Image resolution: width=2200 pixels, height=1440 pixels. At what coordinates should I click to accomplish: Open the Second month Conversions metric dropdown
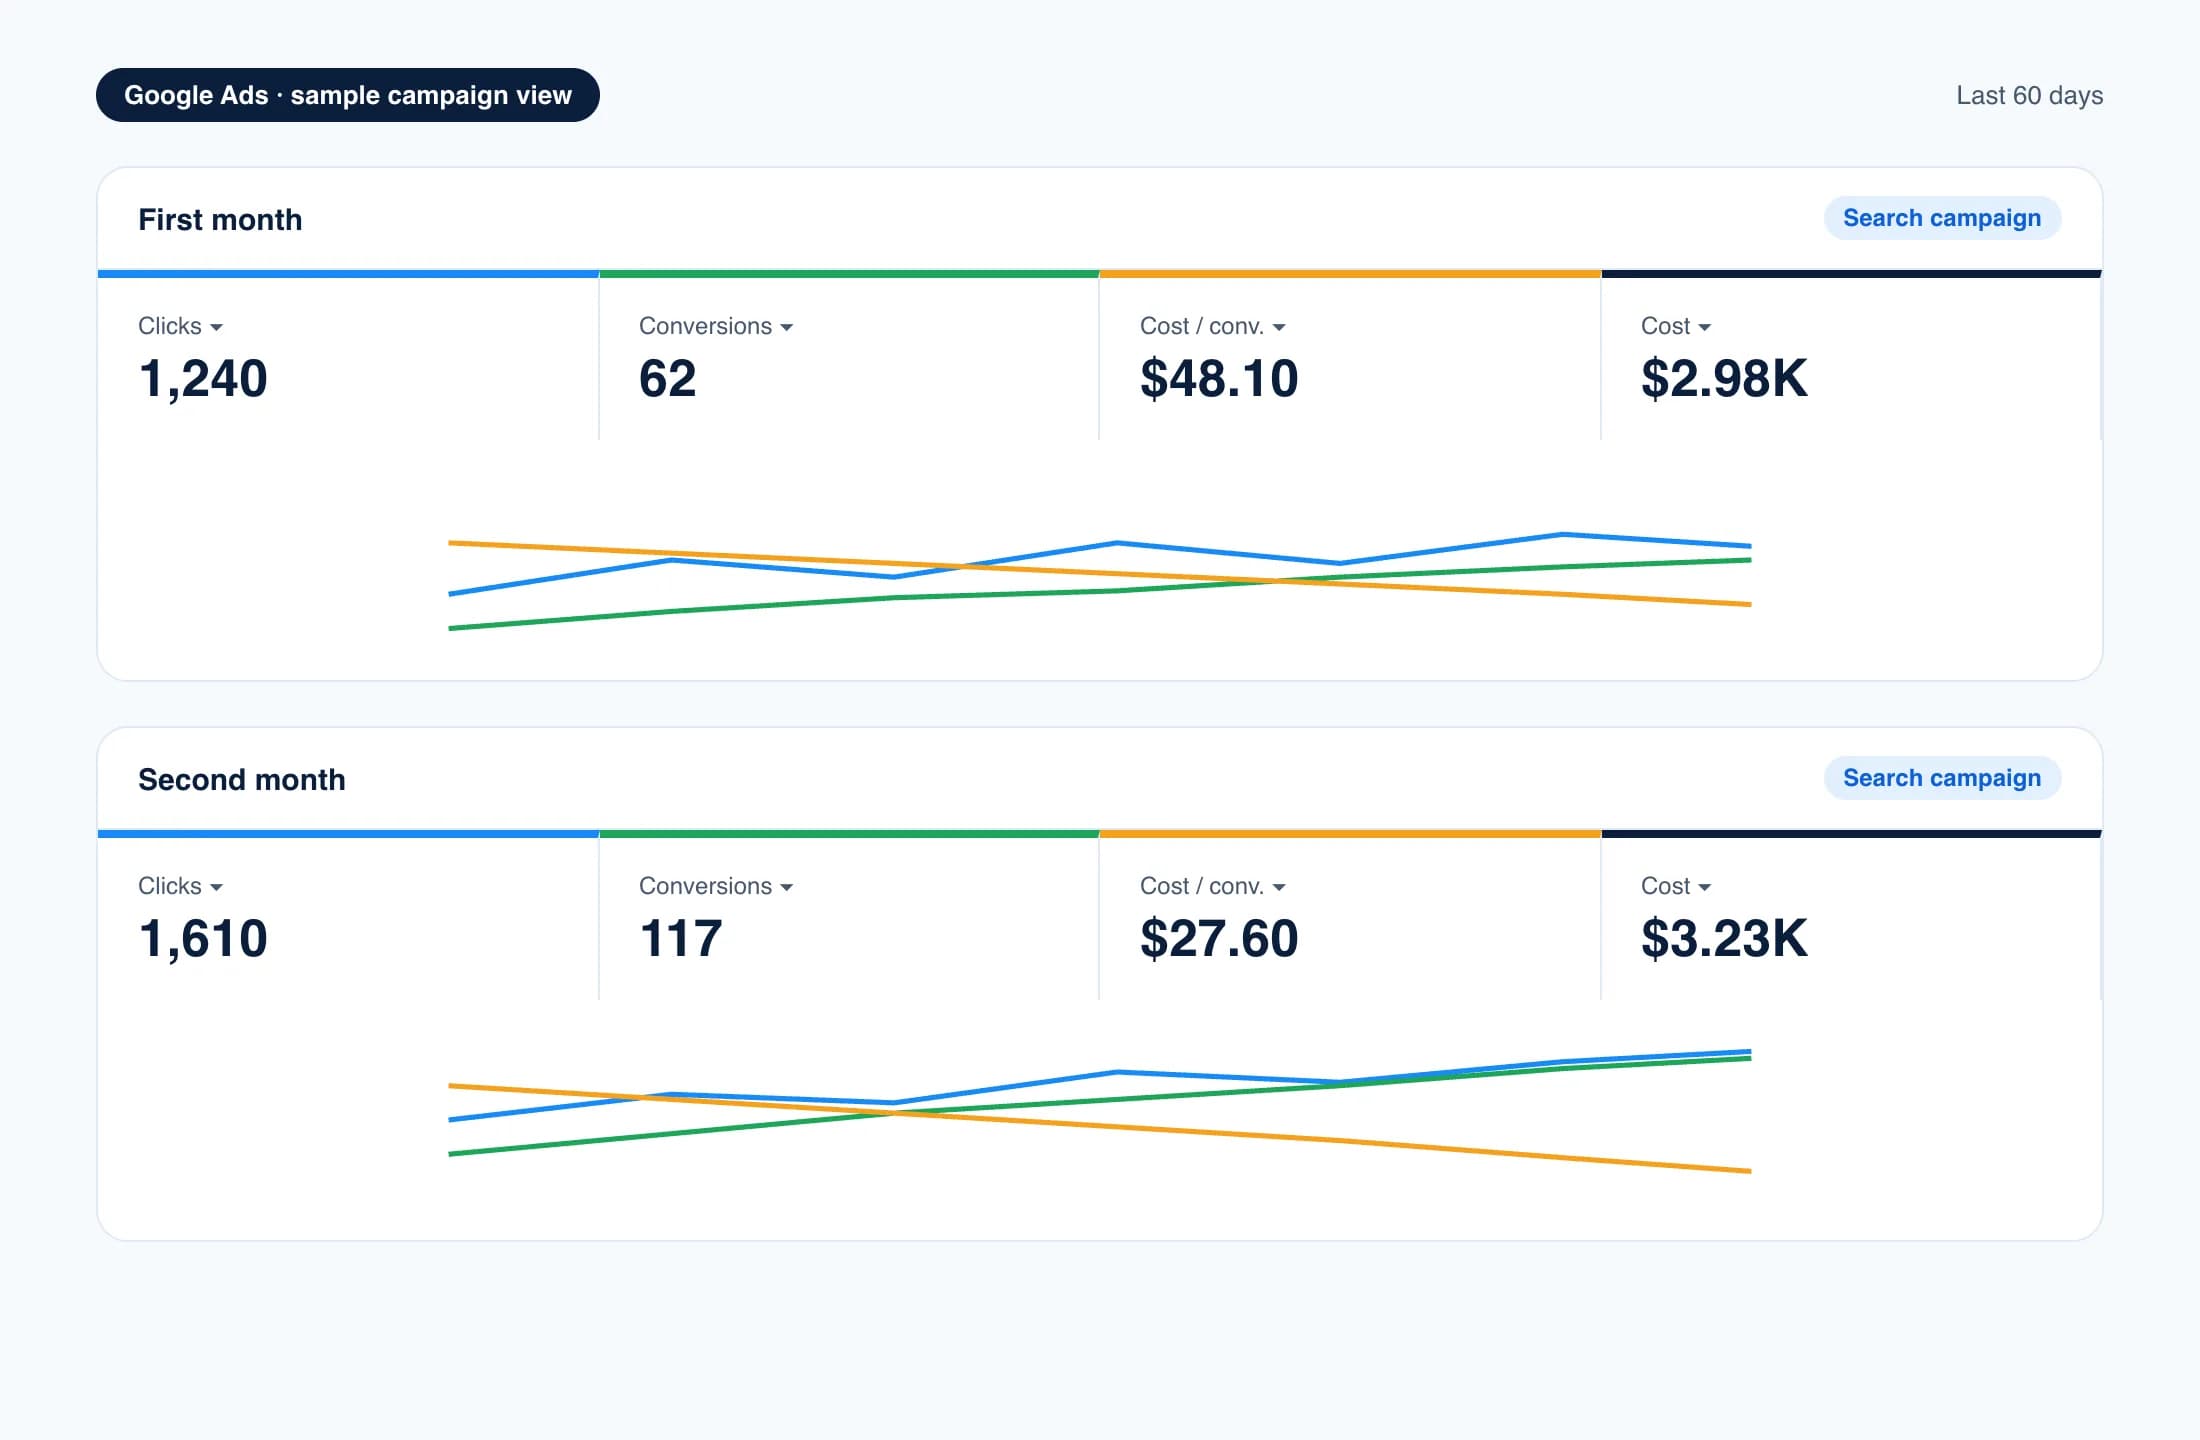[716, 886]
